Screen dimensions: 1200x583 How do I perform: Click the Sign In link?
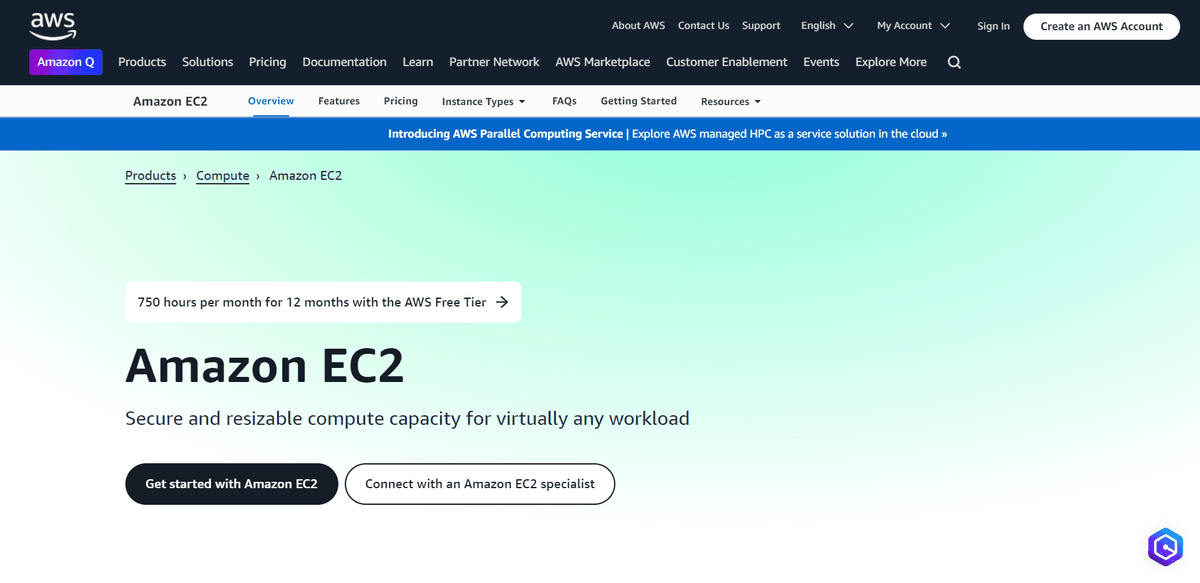993,26
